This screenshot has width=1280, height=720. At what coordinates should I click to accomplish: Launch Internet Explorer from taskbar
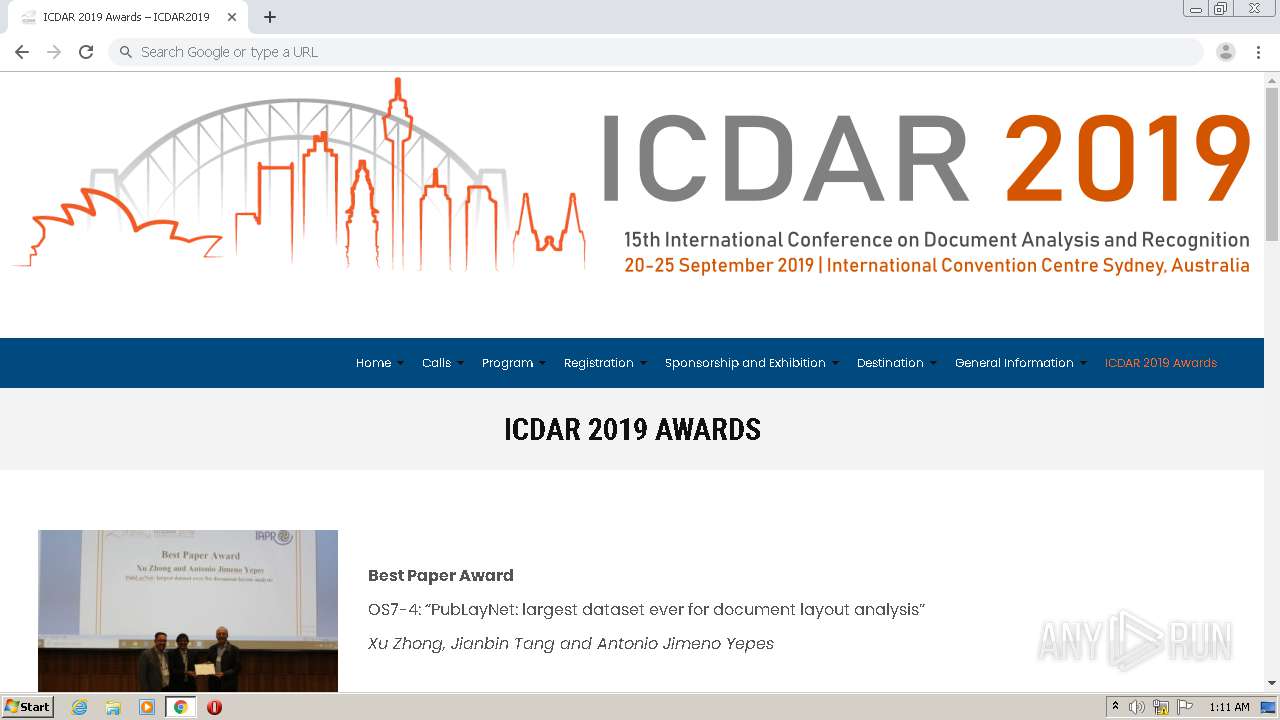(x=80, y=707)
